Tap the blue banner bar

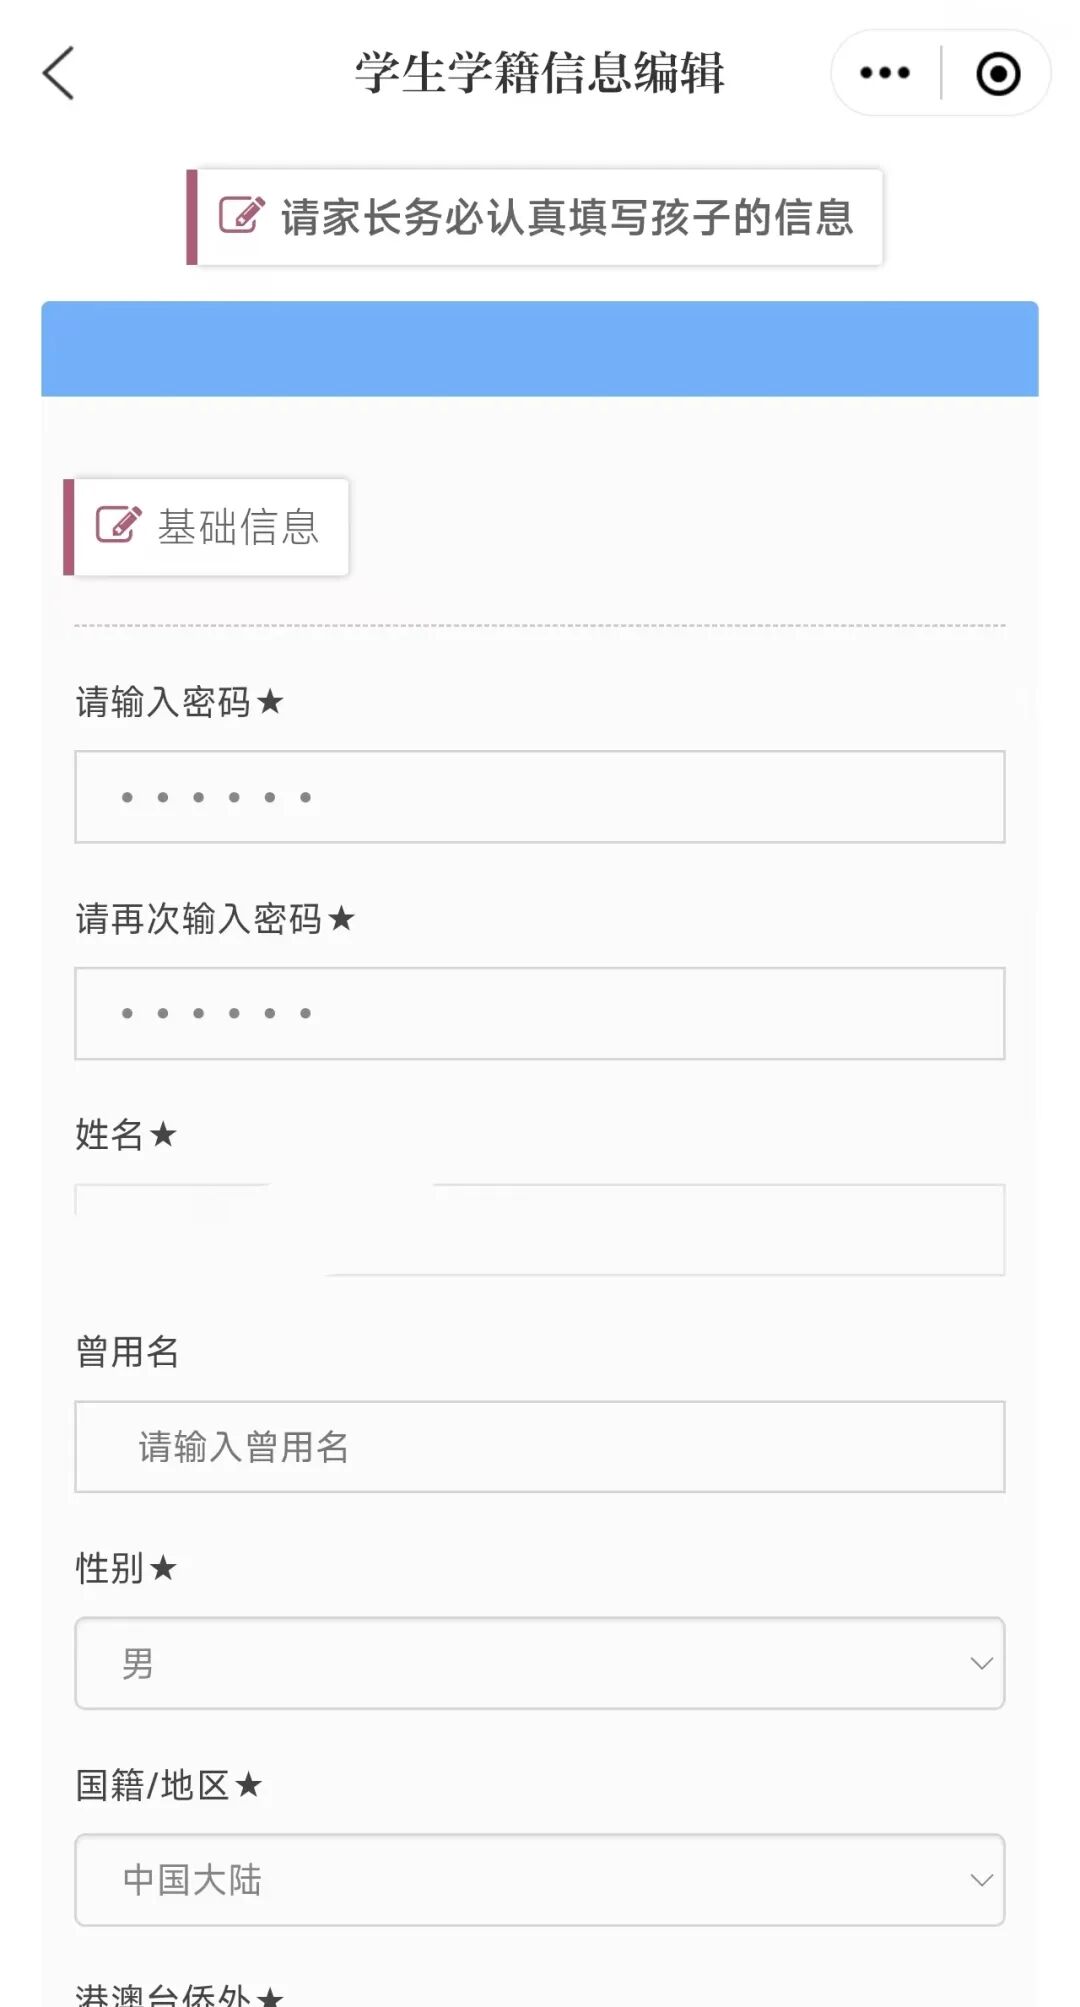540,349
